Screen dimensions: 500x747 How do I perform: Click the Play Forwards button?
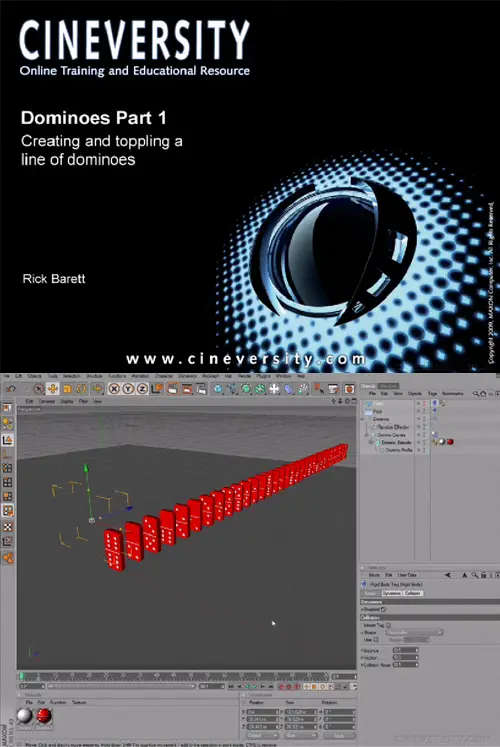coord(255,686)
